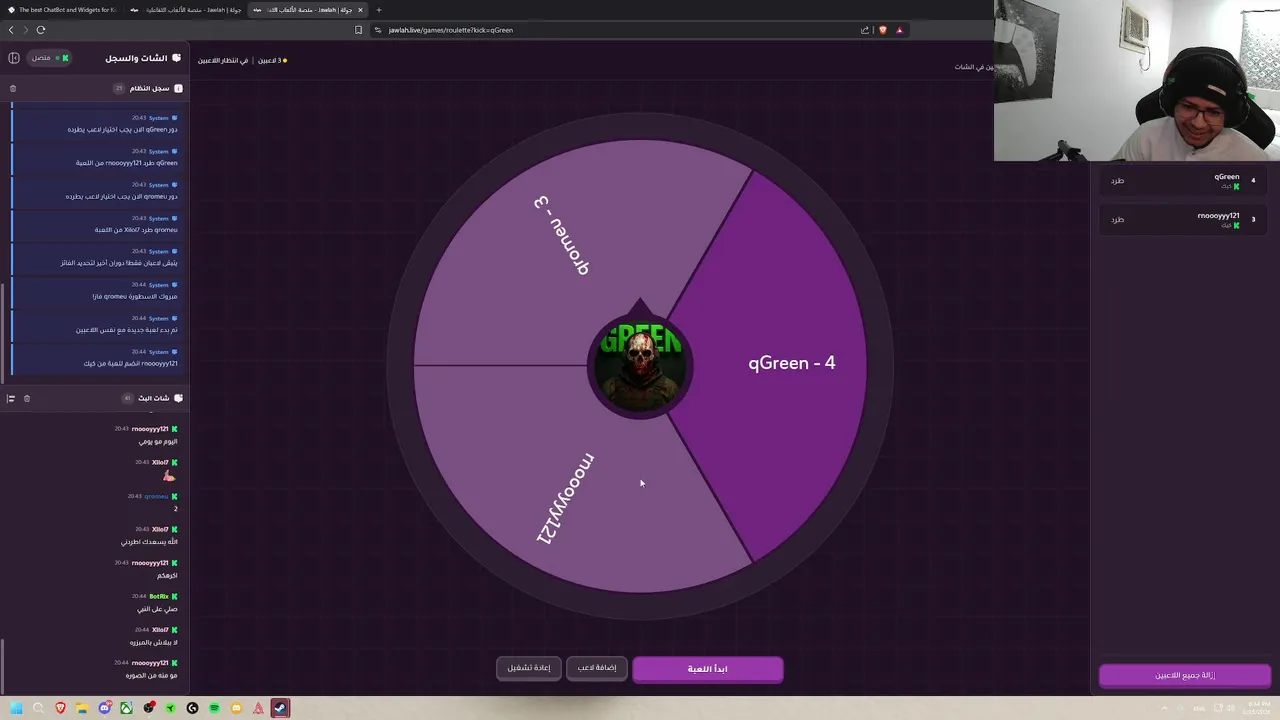The image size is (1280, 720).
Task: Click the 3 لاعبين player count indicator
Action: pos(272,61)
